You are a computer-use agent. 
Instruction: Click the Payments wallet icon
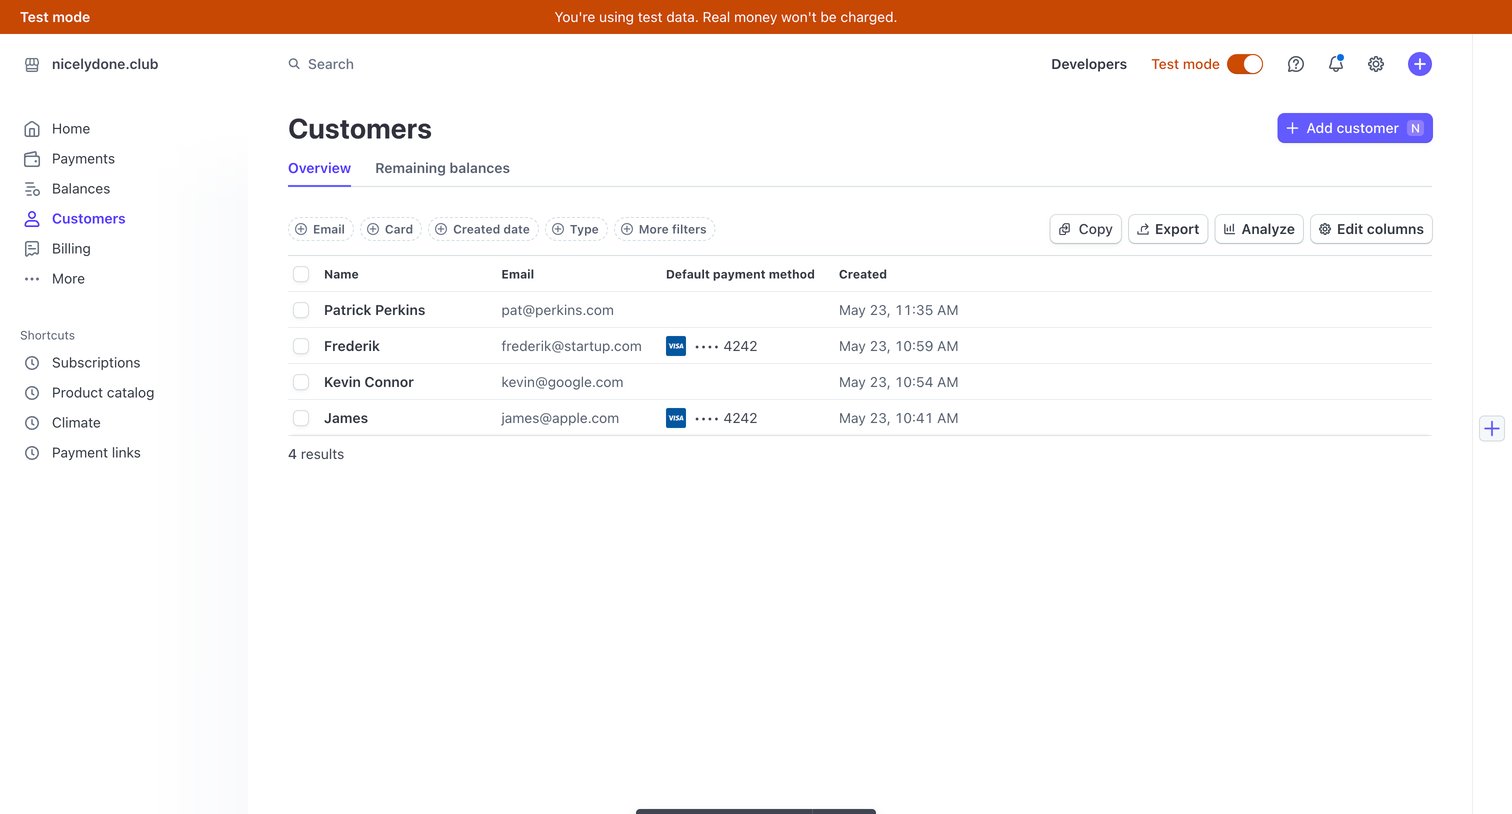pyautogui.click(x=32, y=159)
